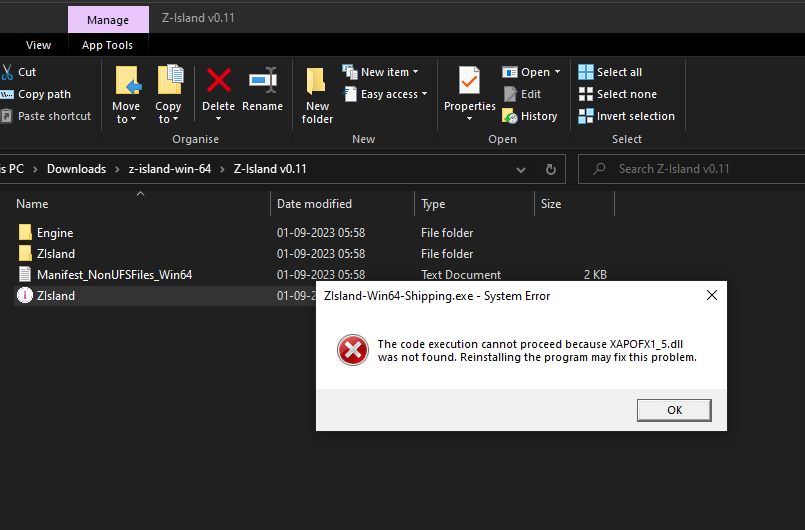Image resolution: width=805 pixels, height=530 pixels.
Task: Click the XAPOFX1_5.dll error message text
Action: click(537, 350)
